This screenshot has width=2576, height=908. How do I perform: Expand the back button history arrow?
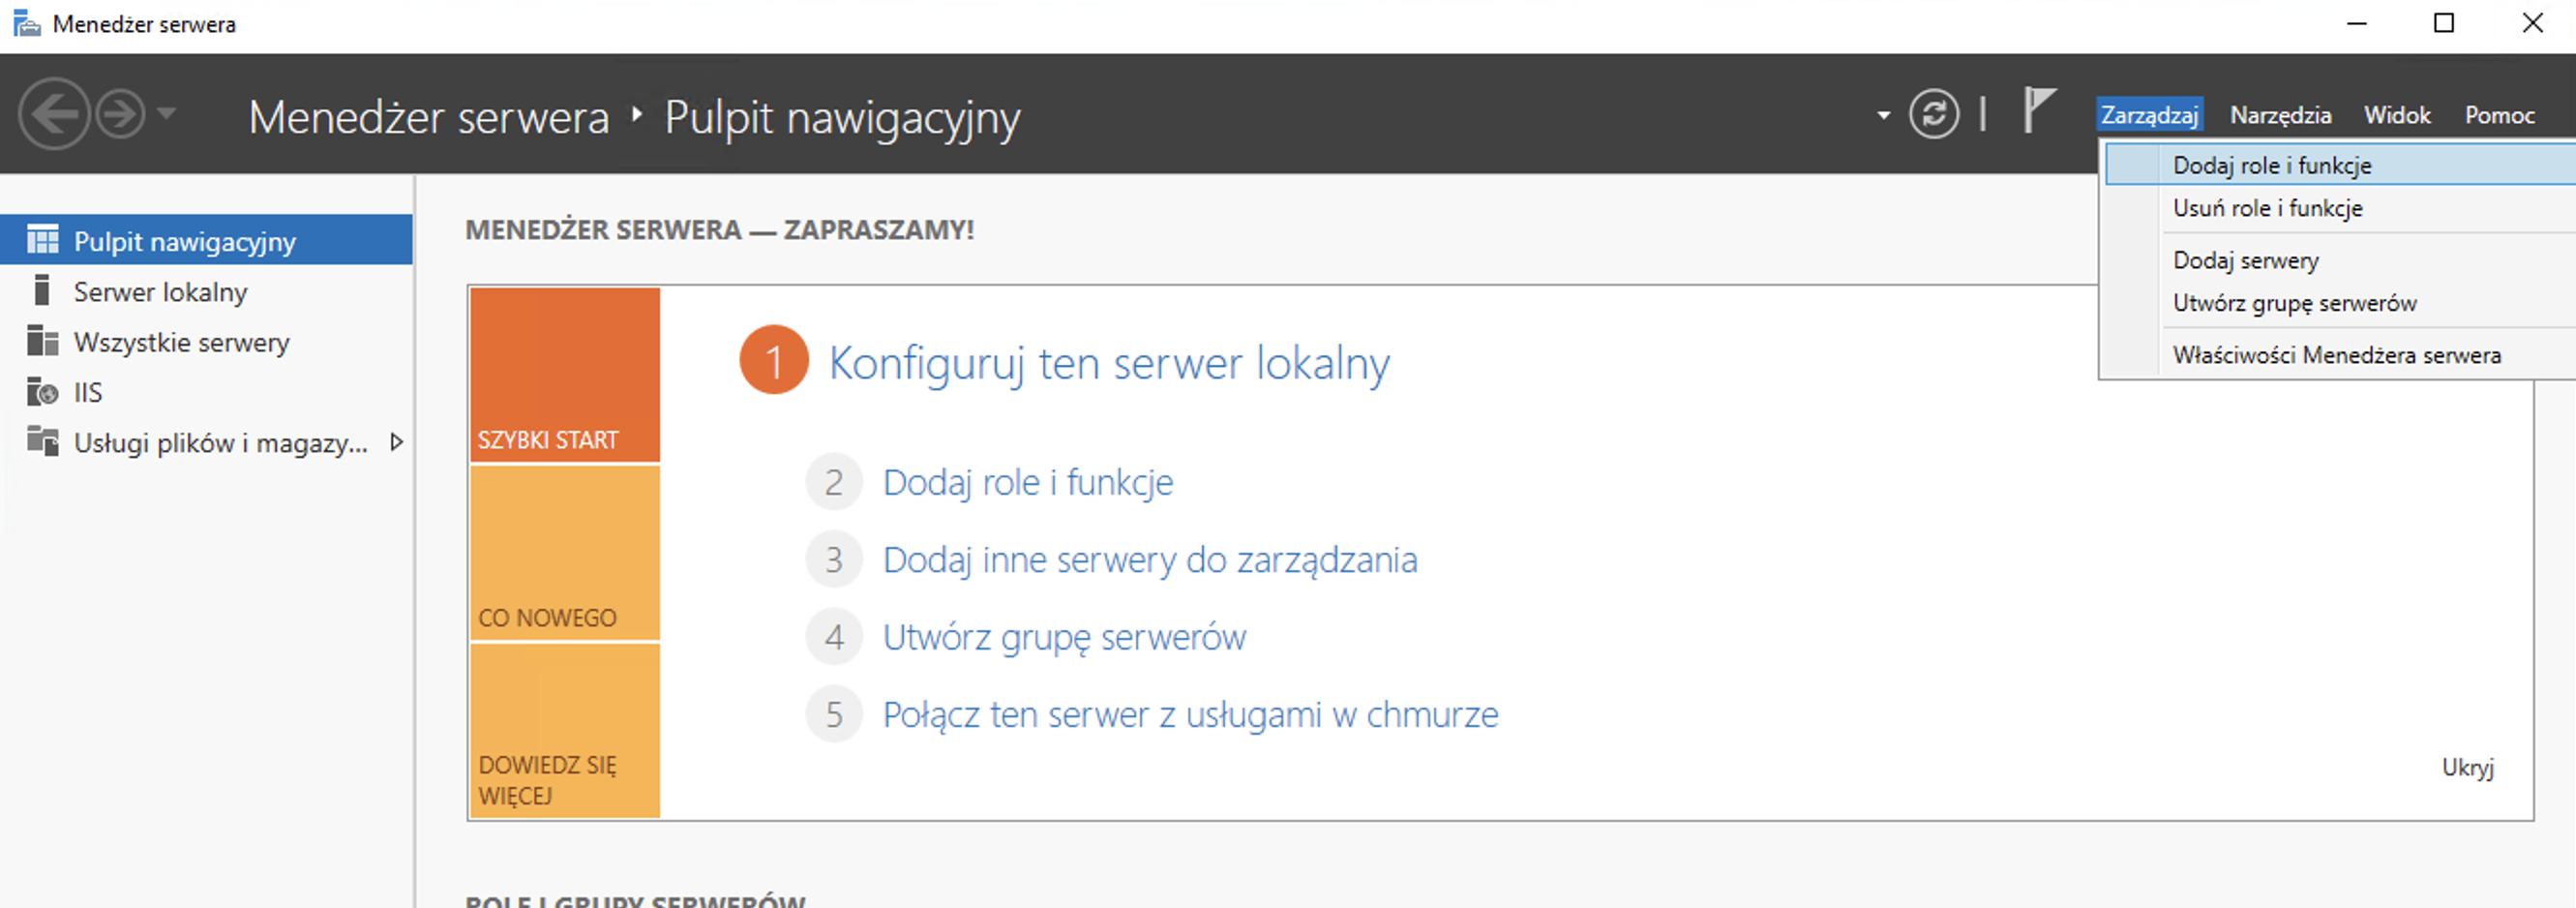tap(166, 114)
